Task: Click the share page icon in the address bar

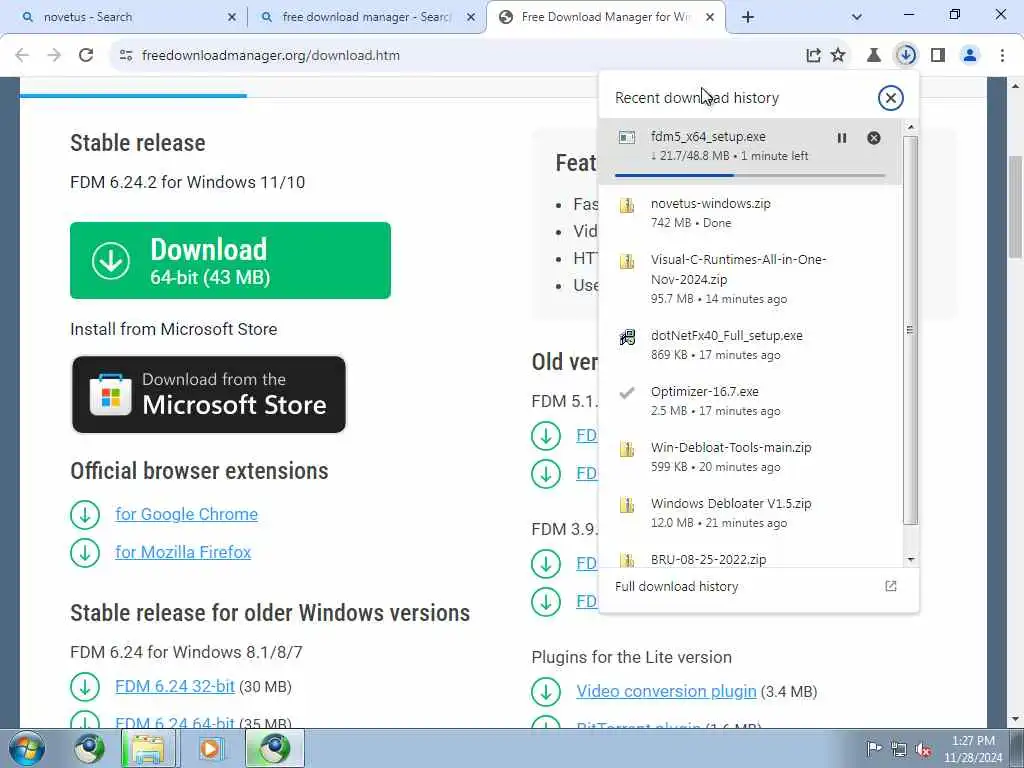Action: 813,55
